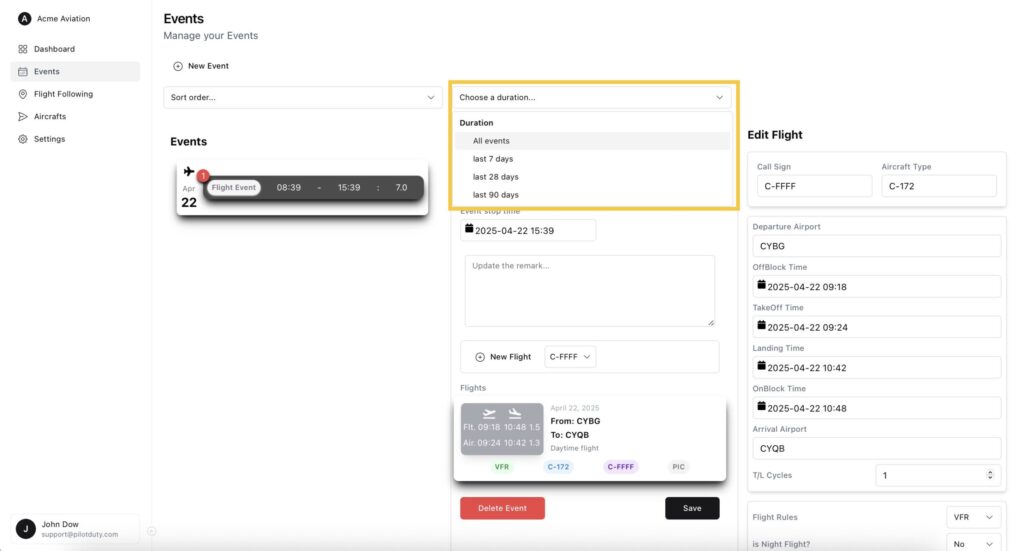This screenshot has width=1024, height=551.
Task: Expand the Sort order dropdown
Action: coord(303,97)
